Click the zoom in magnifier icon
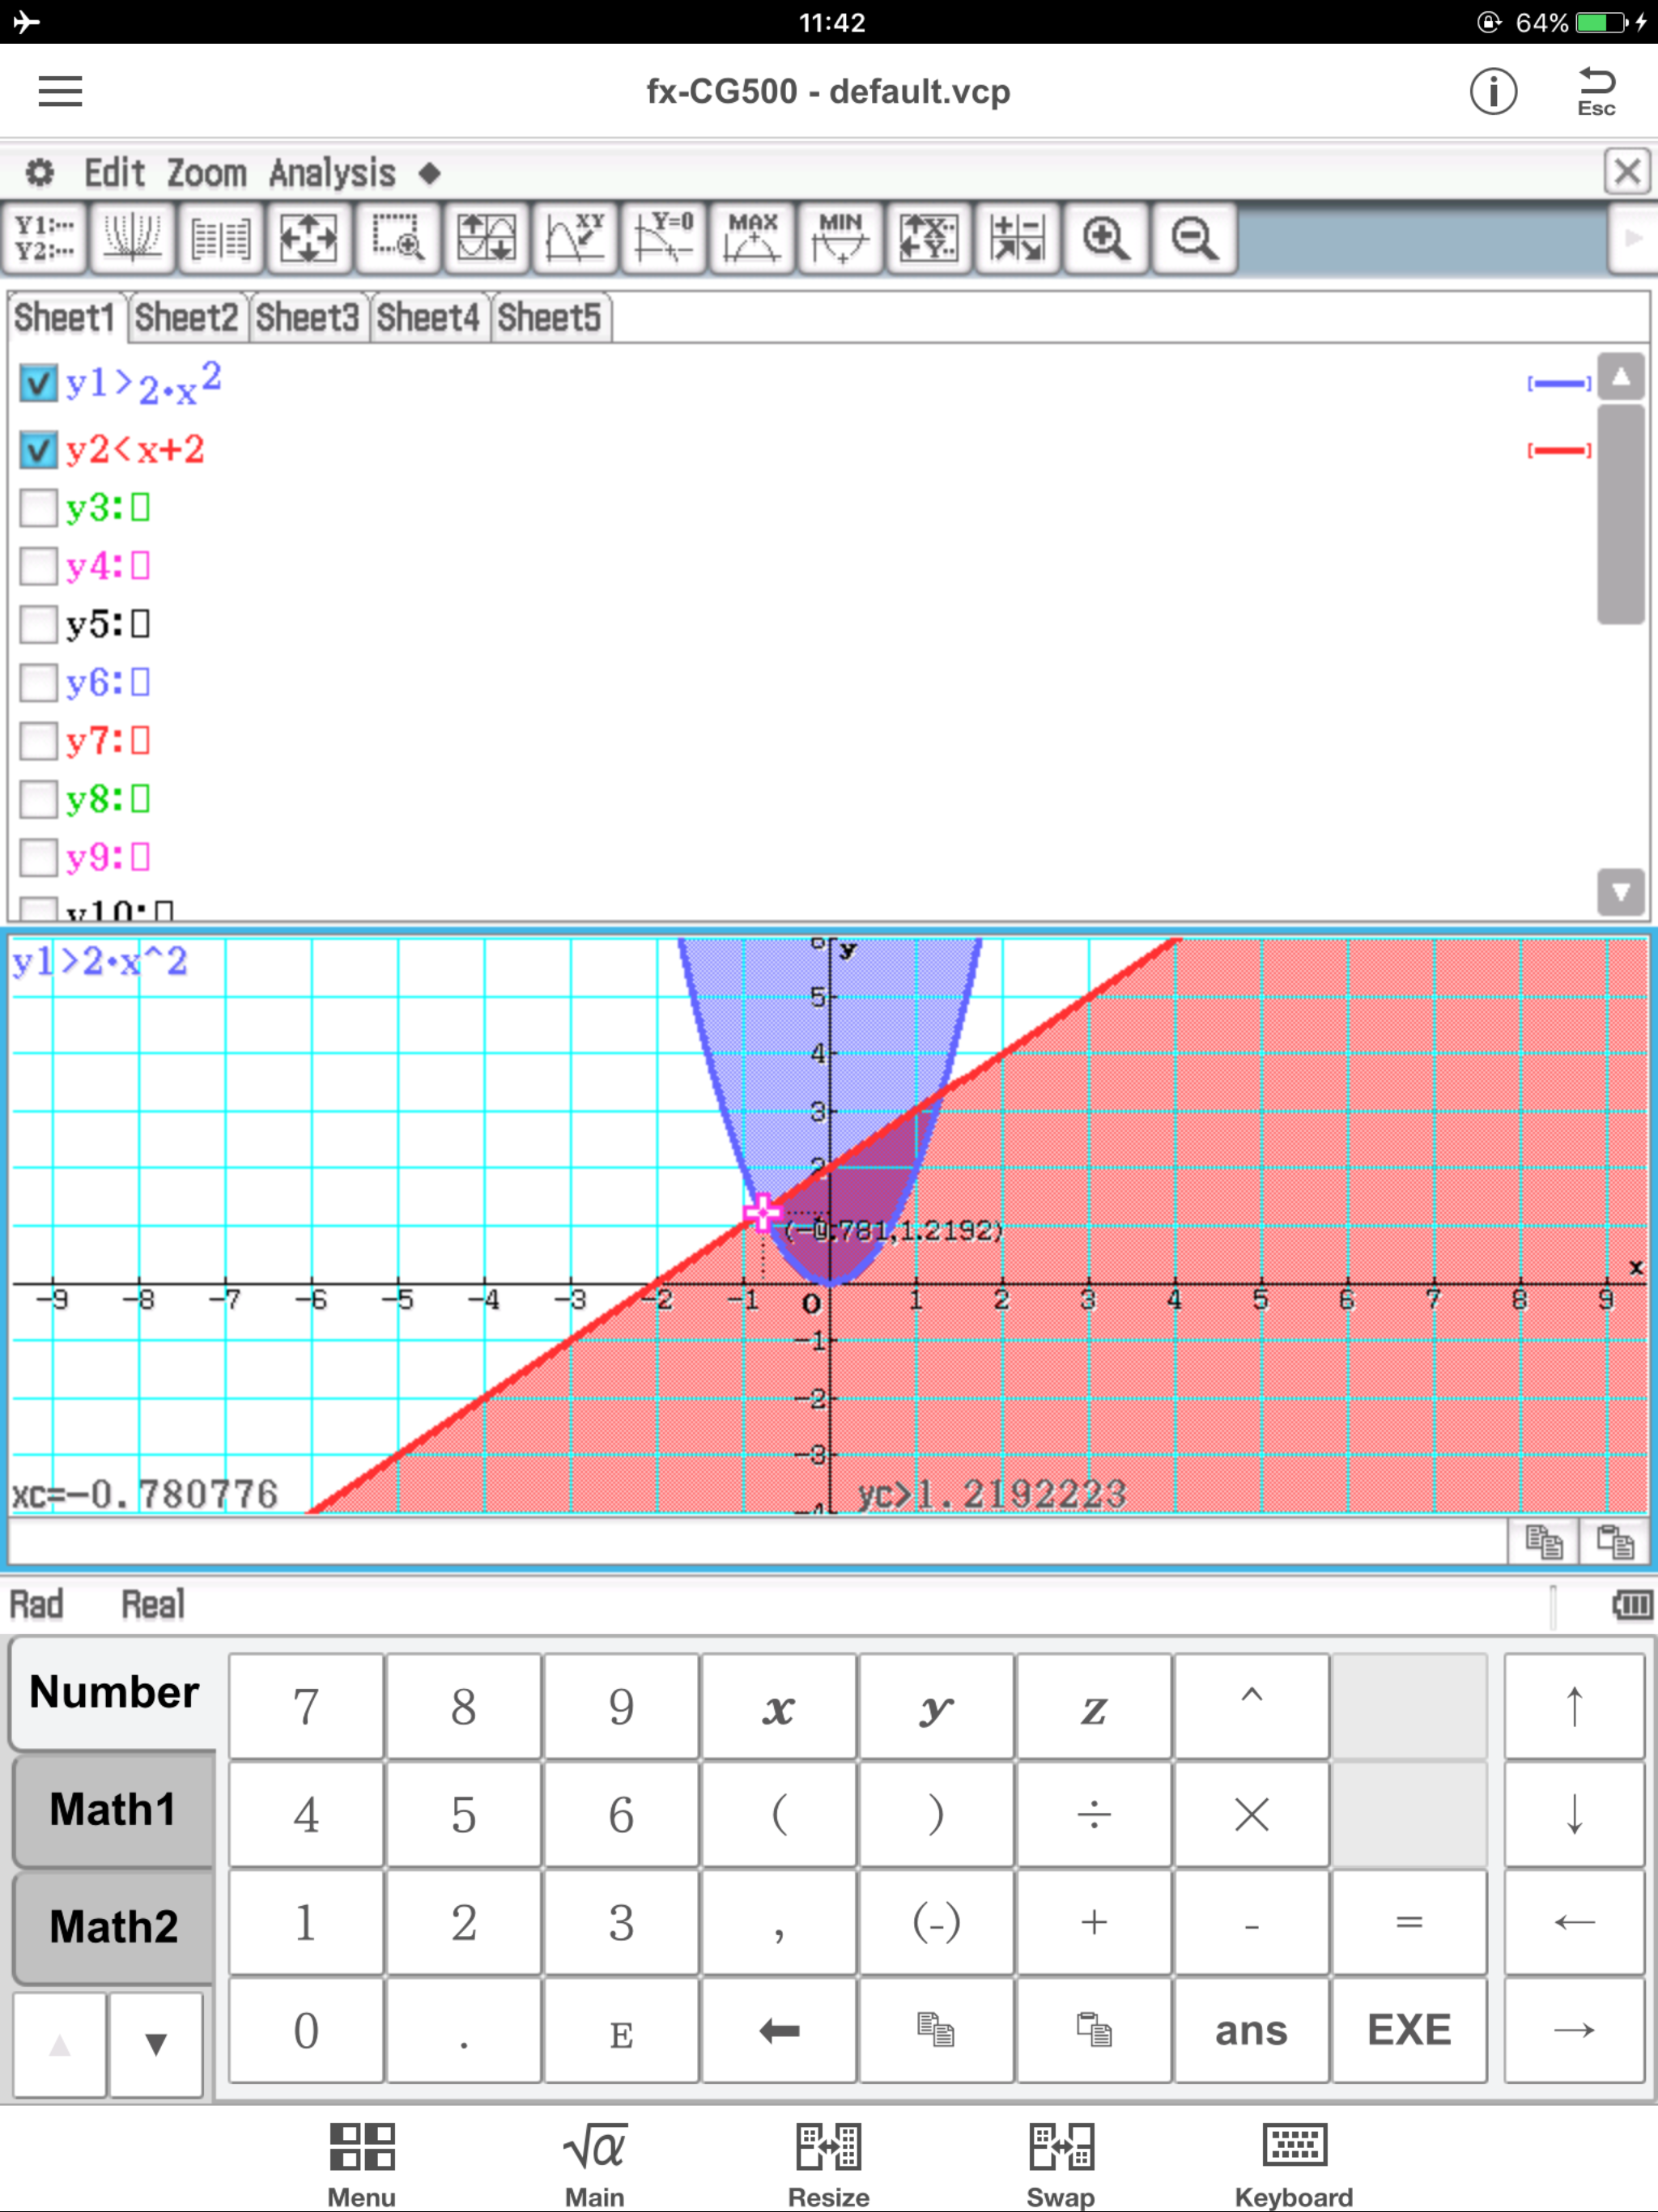 click(1106, 238)
